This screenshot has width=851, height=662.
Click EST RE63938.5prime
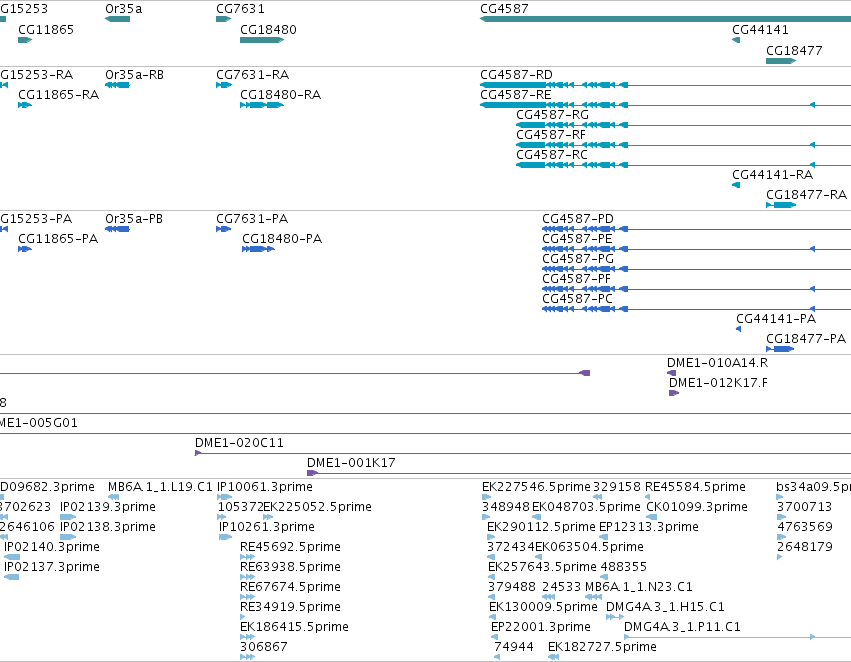(247, 577)
